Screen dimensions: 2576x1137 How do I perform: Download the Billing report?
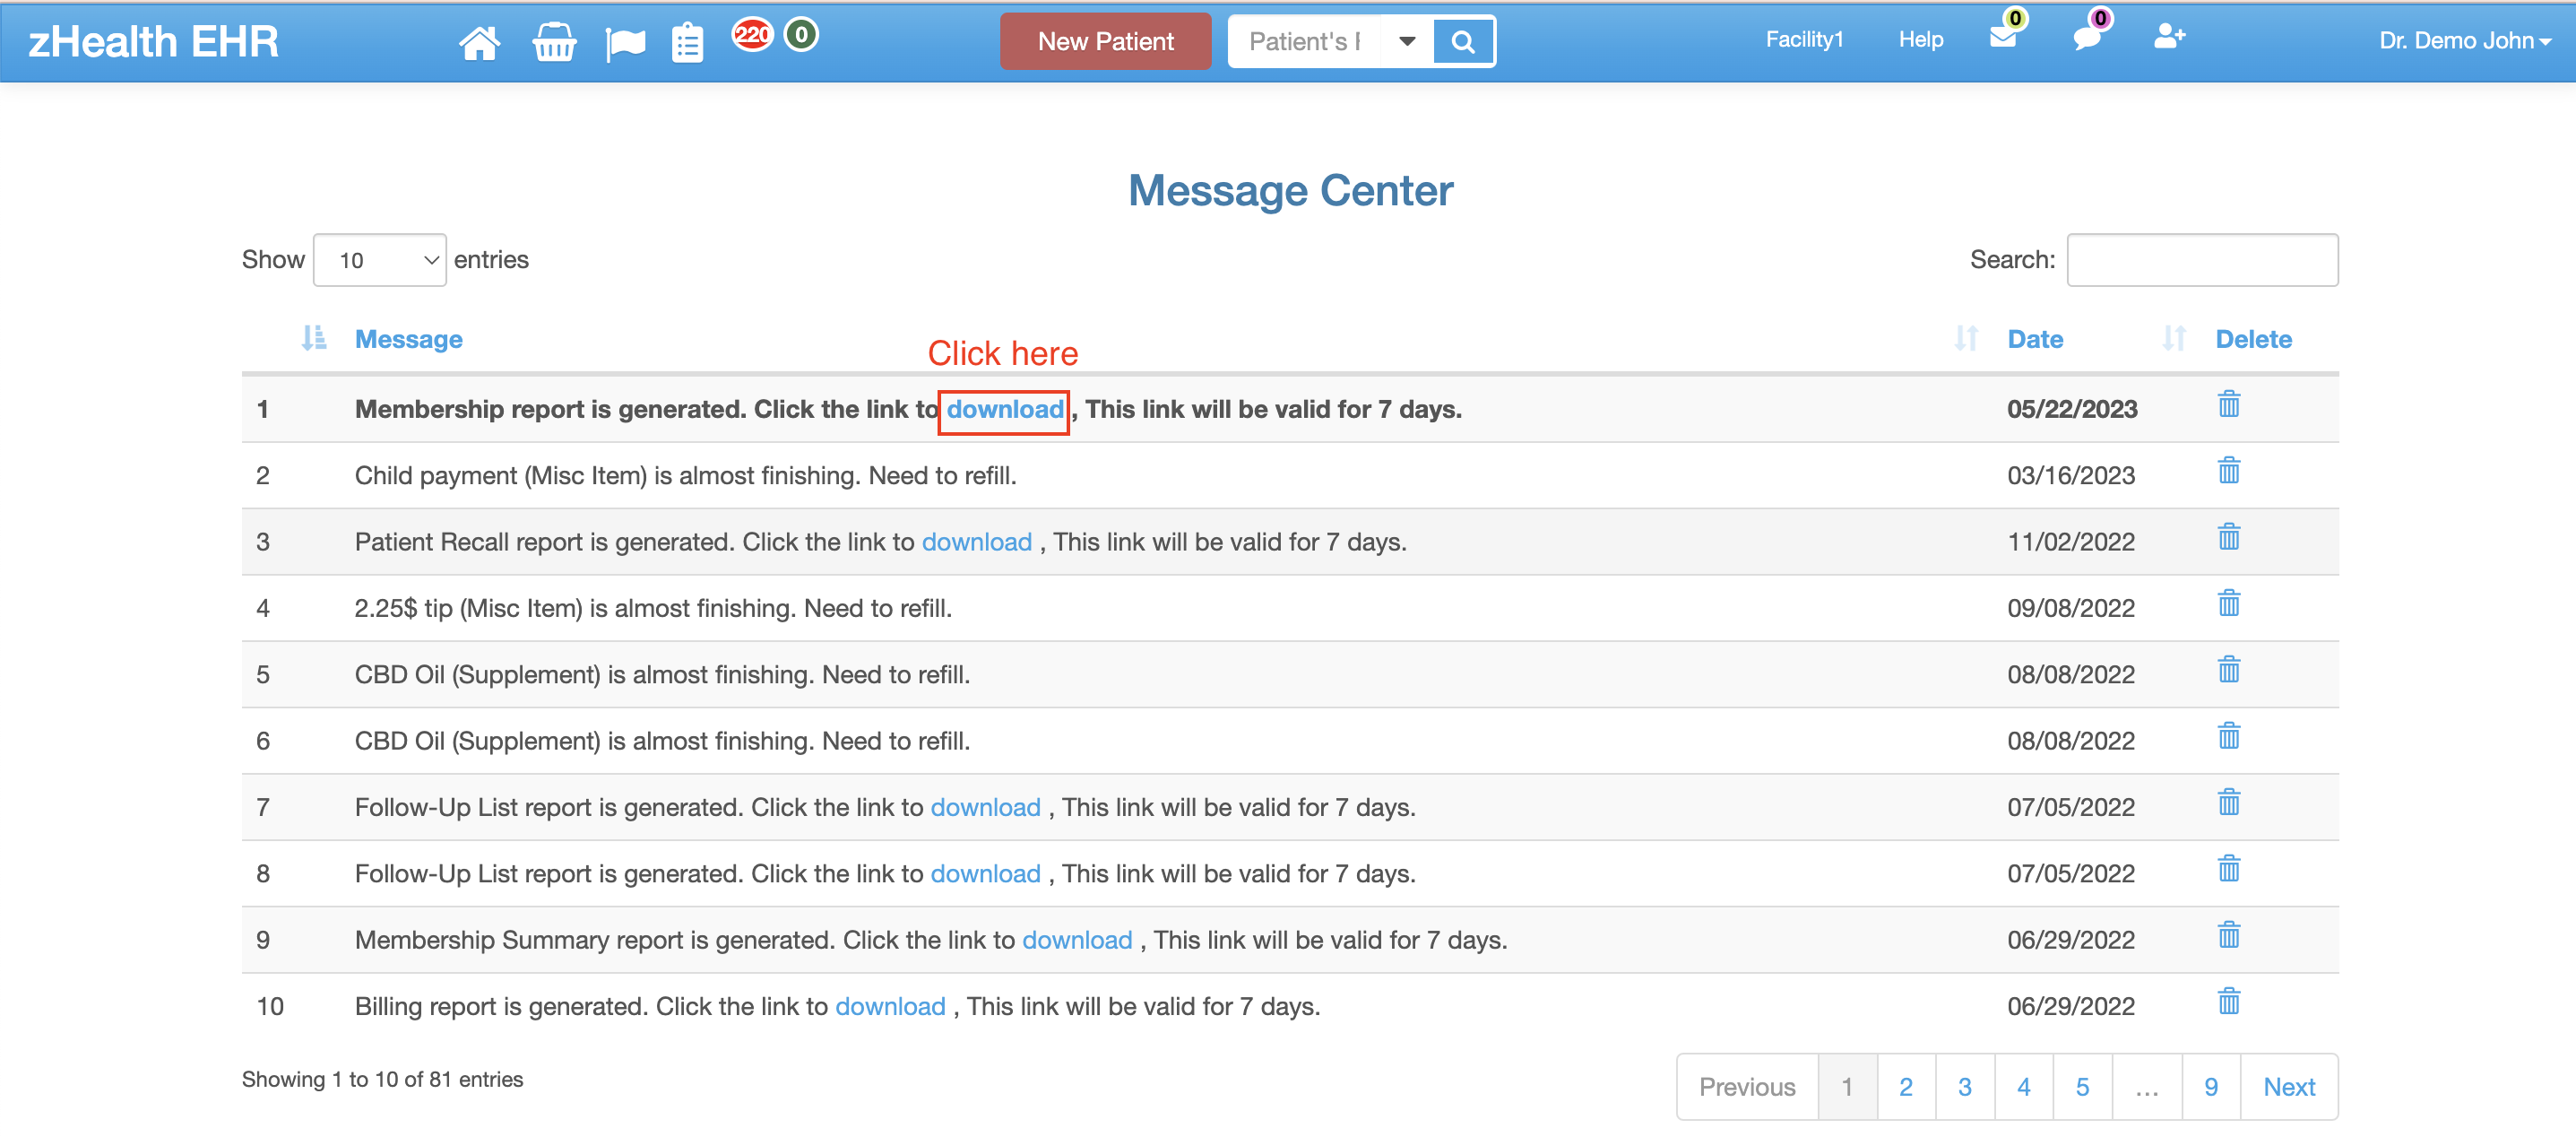point(890,1006)
